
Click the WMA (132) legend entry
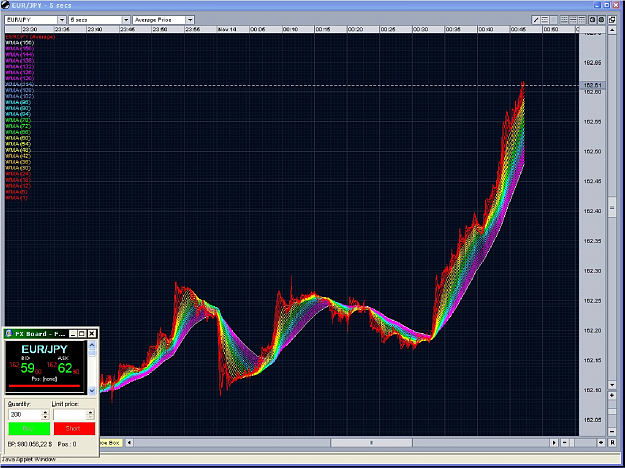[20, 67]
